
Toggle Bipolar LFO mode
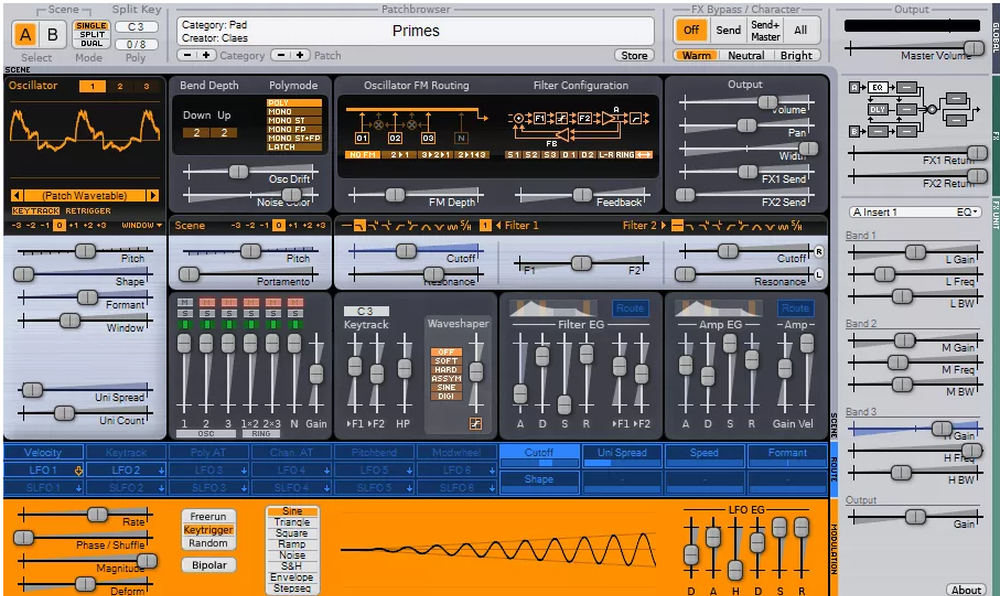coord(209,565)
